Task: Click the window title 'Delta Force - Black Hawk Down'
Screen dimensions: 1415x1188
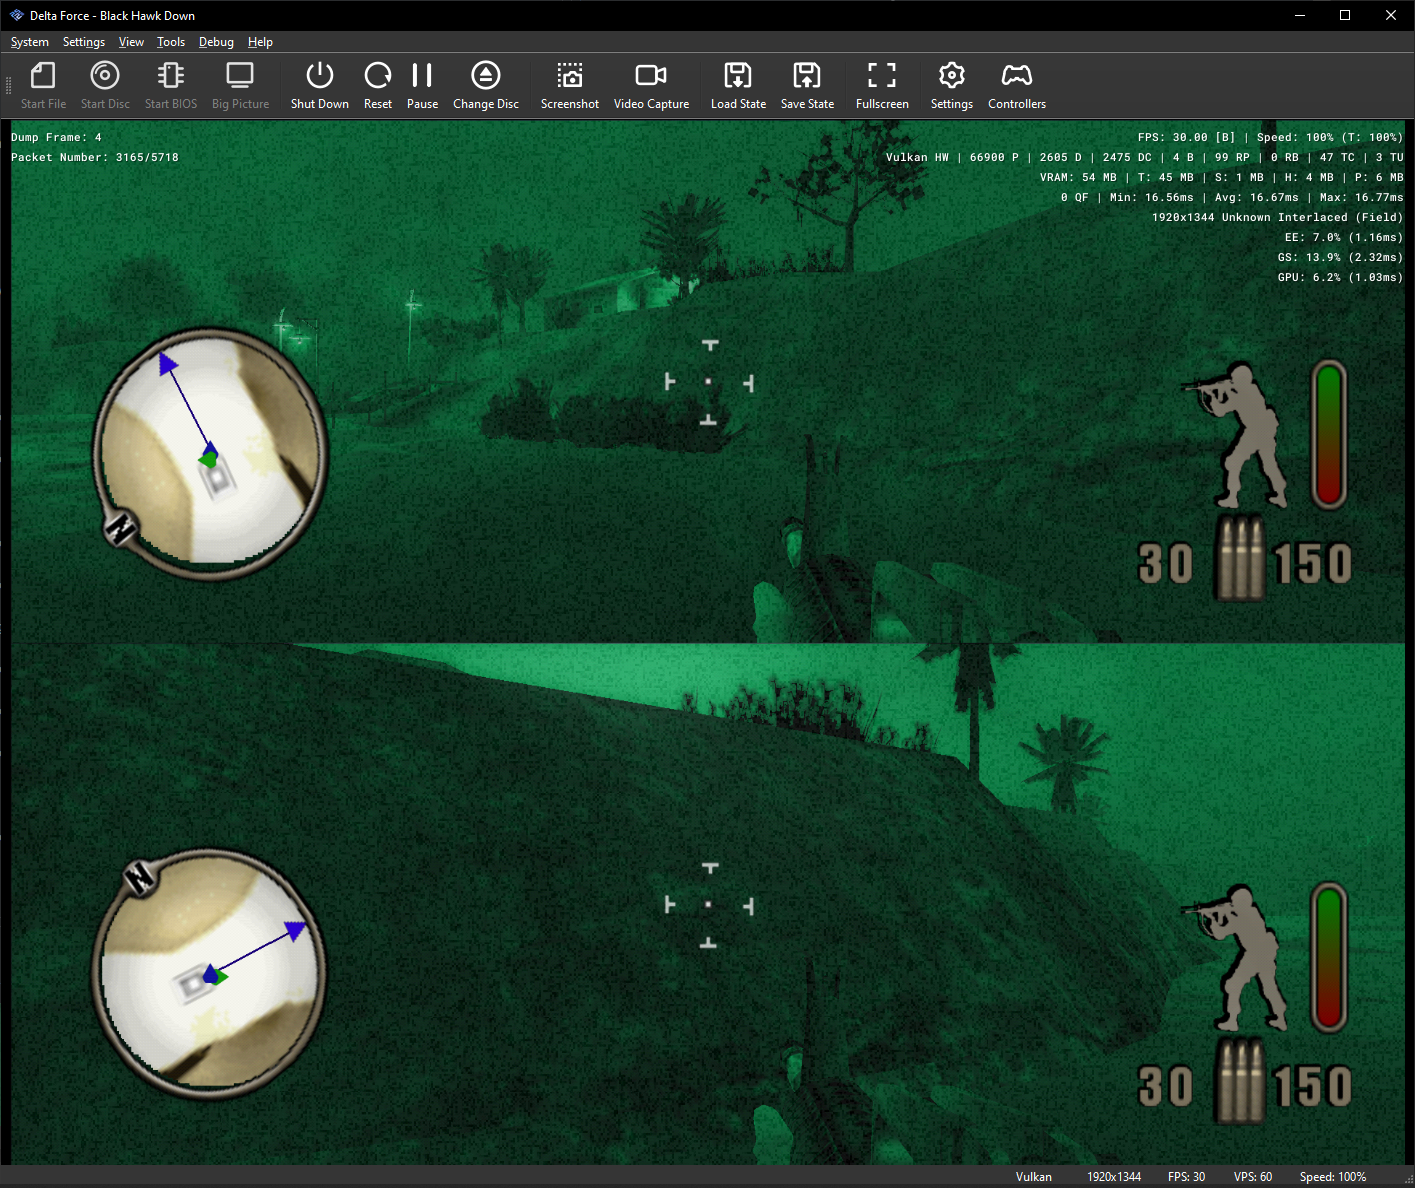Action: coord(112,15)
